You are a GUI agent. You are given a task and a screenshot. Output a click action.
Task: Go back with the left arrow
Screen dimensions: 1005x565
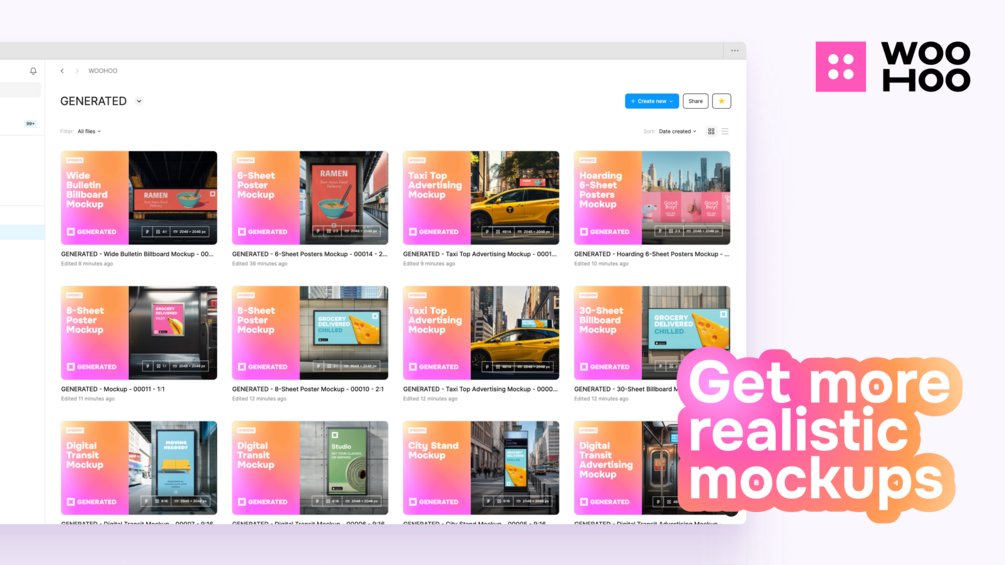point(62,71)
